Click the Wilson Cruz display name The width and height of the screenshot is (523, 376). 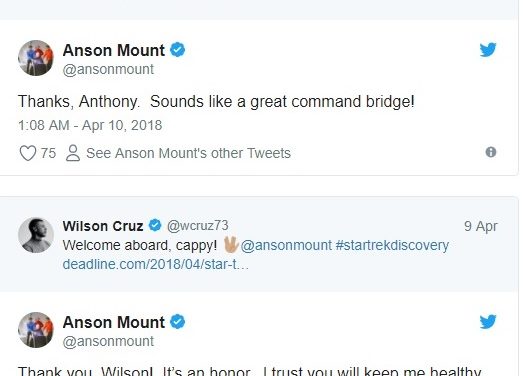(x=103, y=226)
